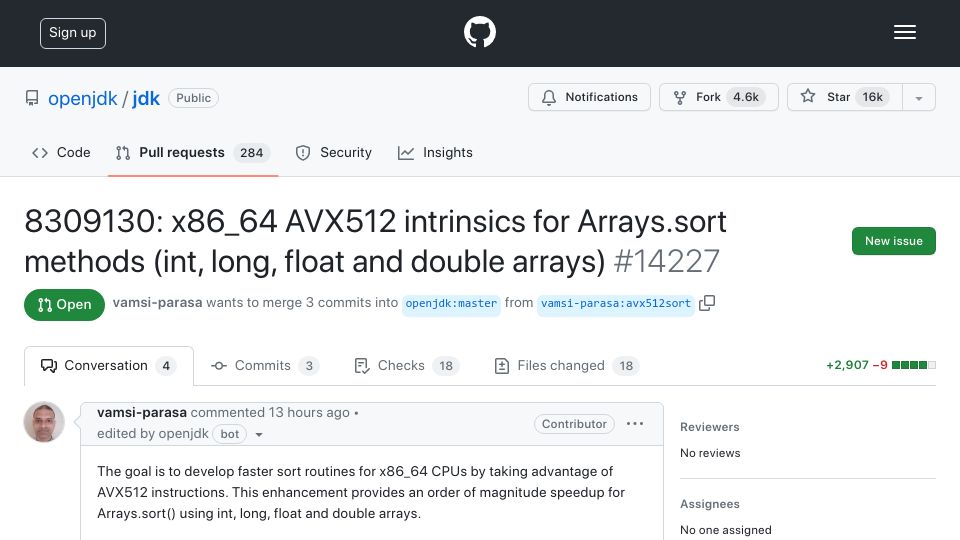960x540 pixels.
Task: Open the jdk repository link
Action: pyautogui.click(x=146, y=98)
